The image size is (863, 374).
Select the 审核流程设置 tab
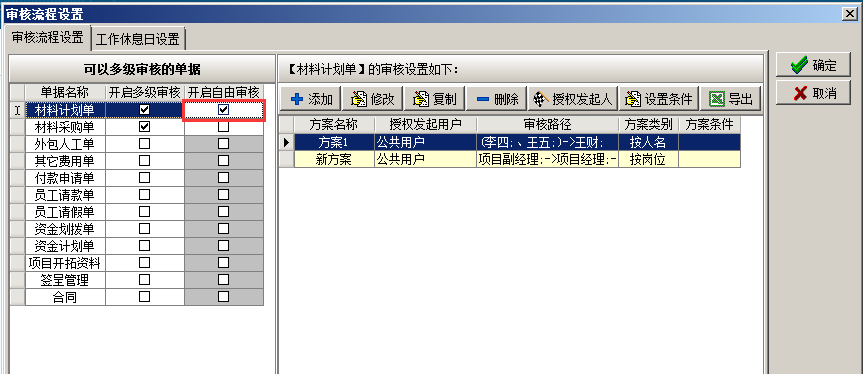47,37
